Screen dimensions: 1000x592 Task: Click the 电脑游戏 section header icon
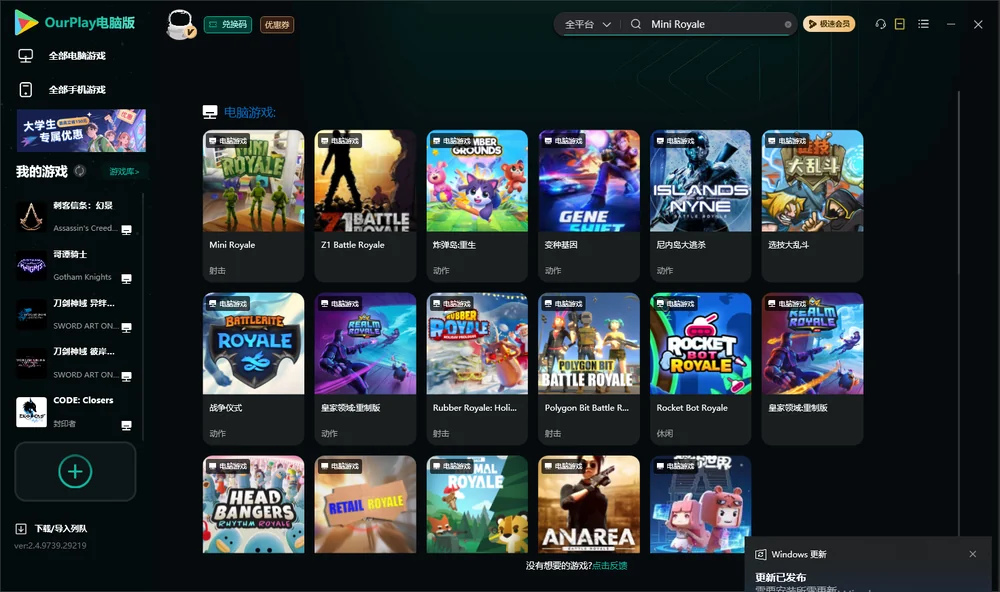pyautogui.click(x=210, y=112)
